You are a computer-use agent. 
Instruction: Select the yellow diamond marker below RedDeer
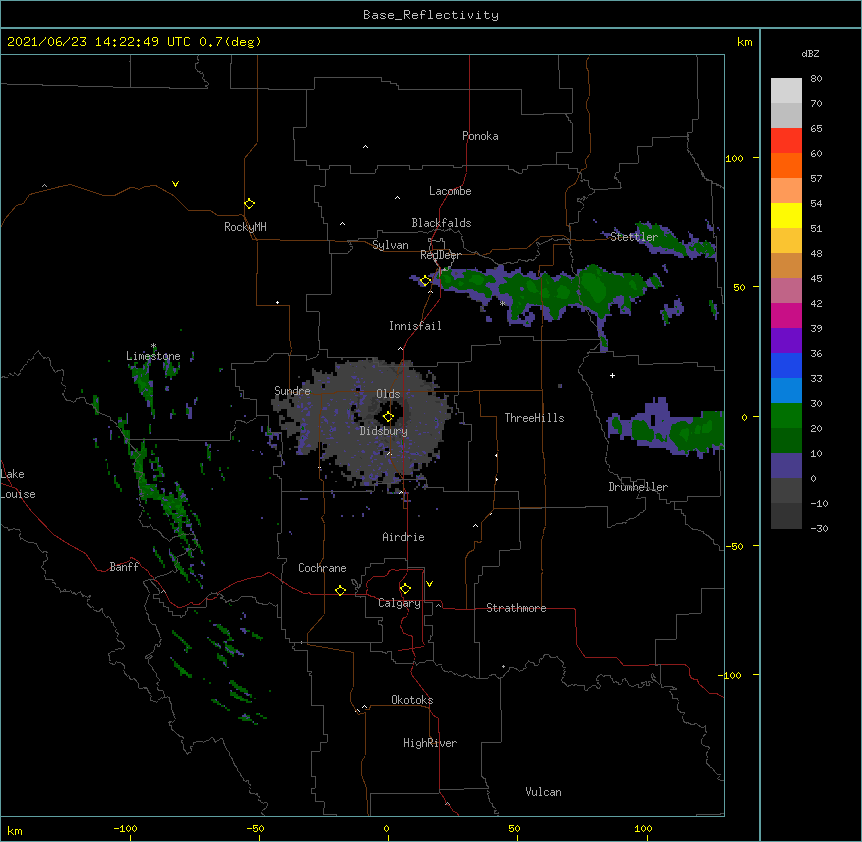[425, 281]
